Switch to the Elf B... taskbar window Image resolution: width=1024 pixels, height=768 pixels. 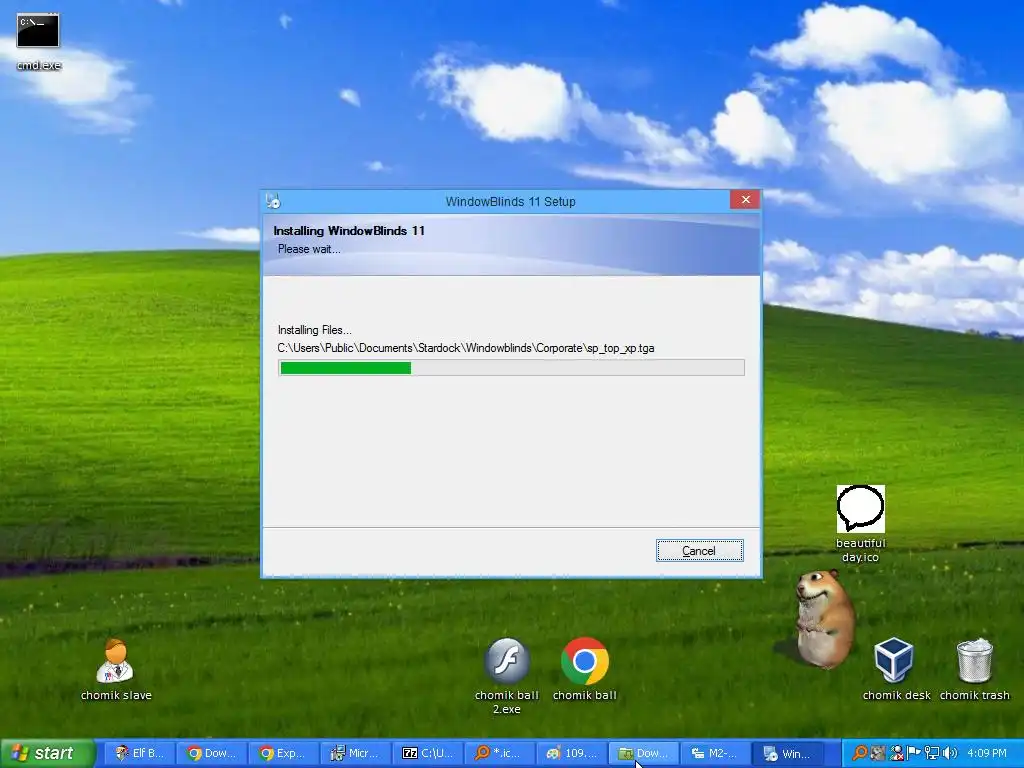tap(140, 753)
